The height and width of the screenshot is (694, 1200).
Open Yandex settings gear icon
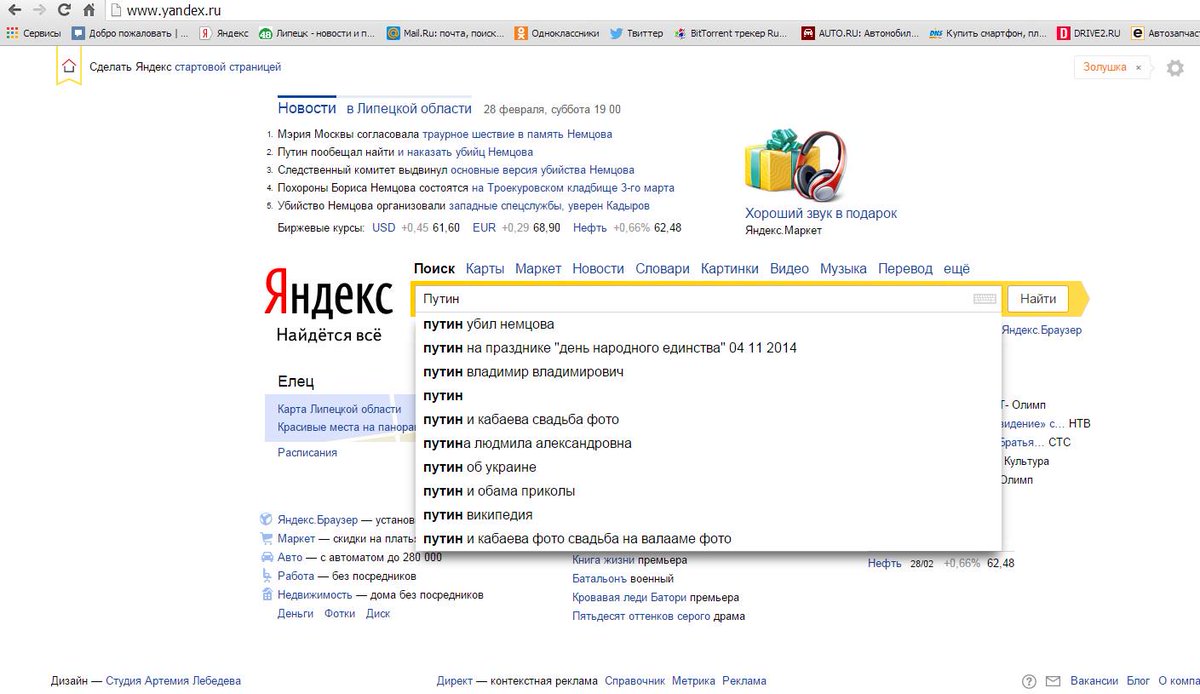(x=1175, y=68)
